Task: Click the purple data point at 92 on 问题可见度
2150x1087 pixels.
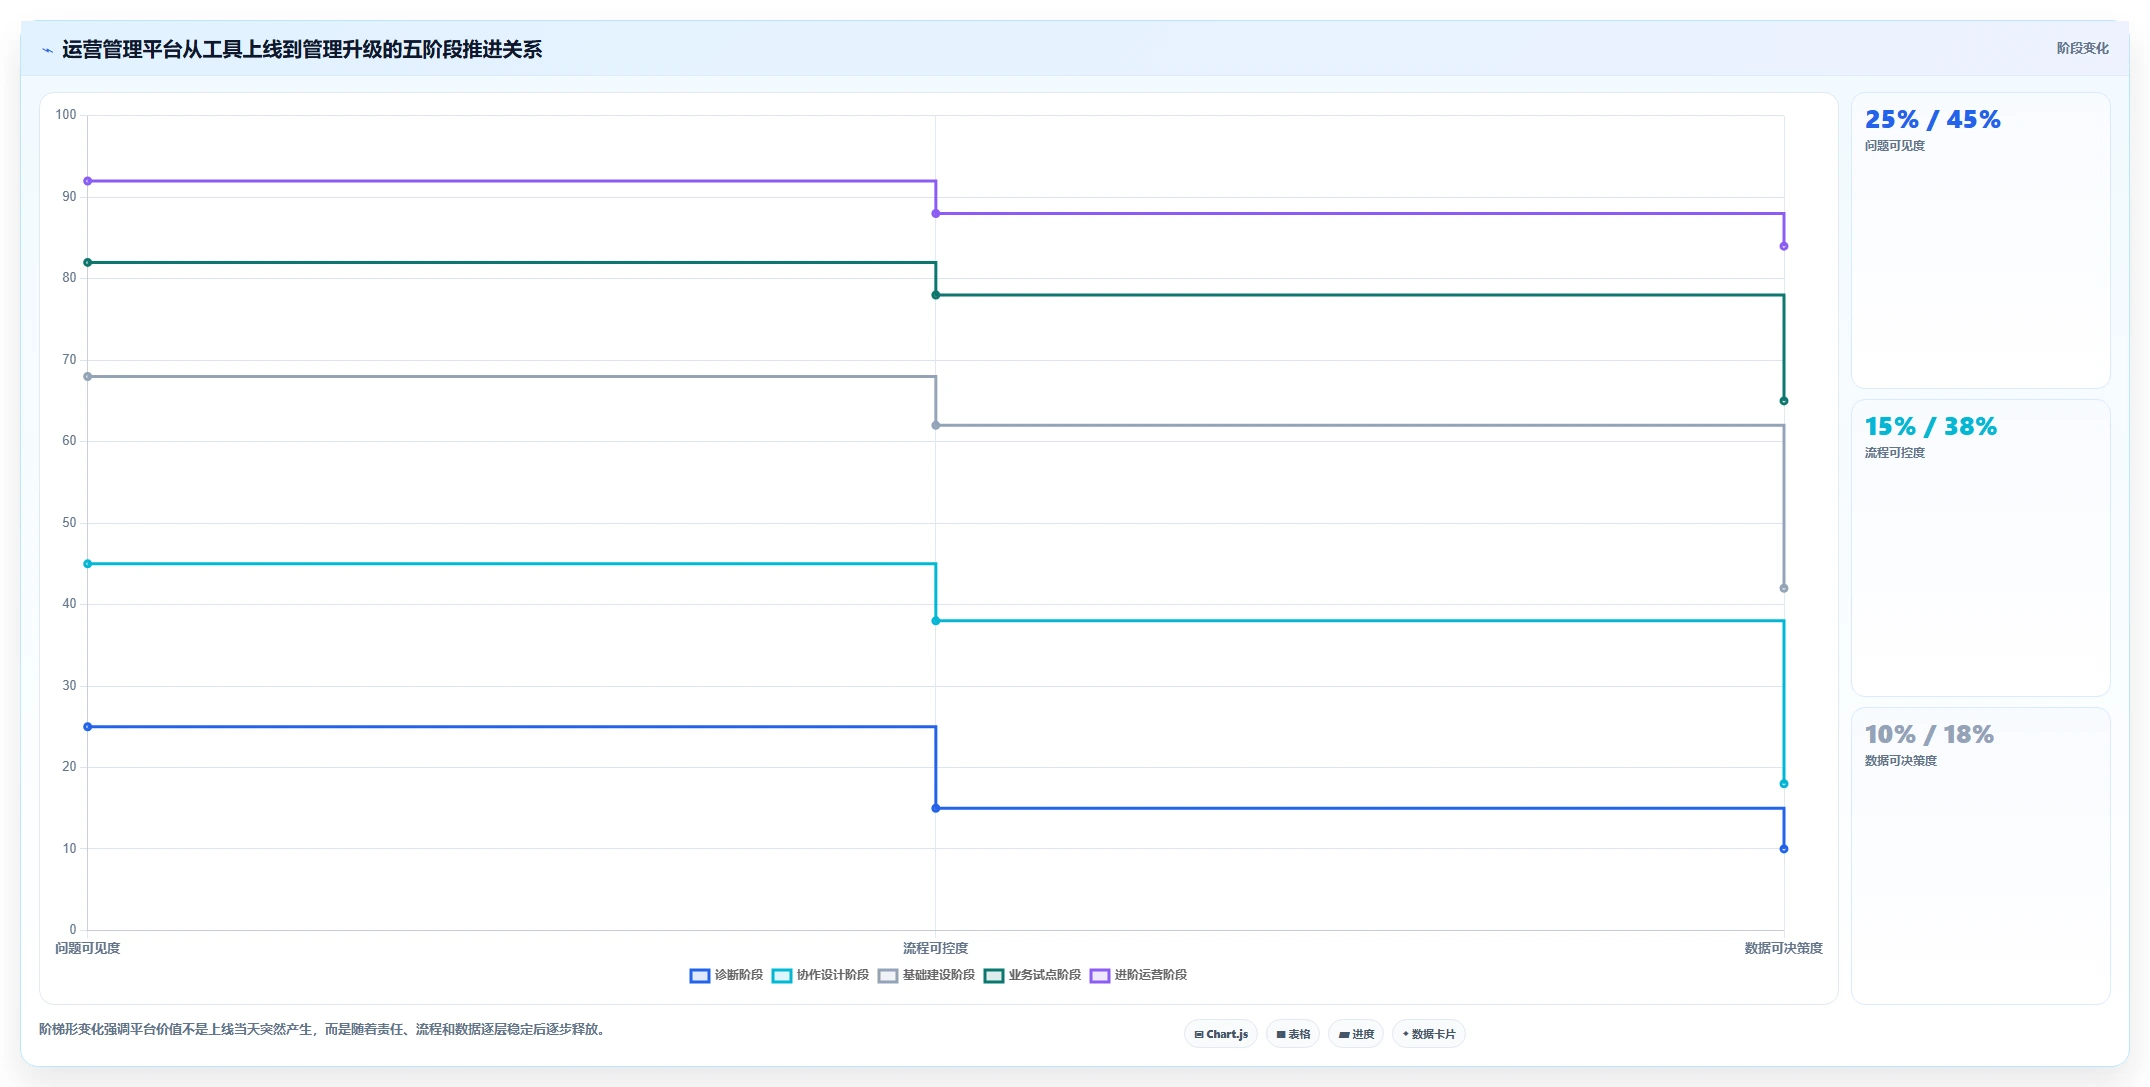Action: click(x=88, y=181)
